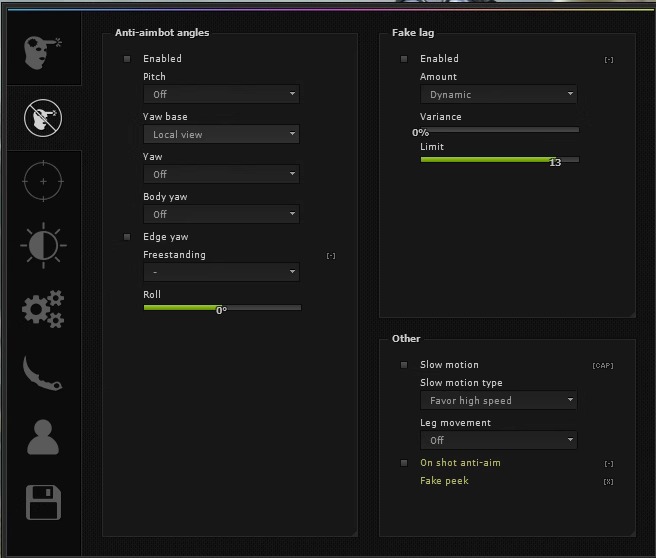Click the Slow motion [CAP] hotkey button

[603, 366]
